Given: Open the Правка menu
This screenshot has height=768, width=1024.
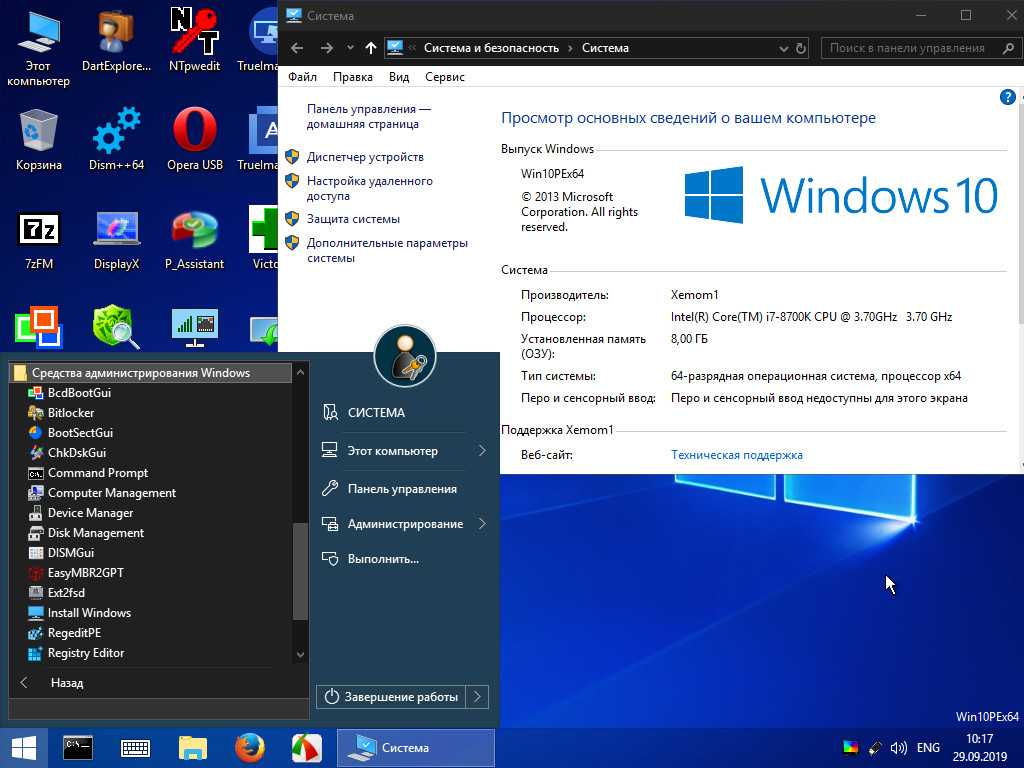Looking at the screenshot, I should pyautogui.click(x=353, y=77).
